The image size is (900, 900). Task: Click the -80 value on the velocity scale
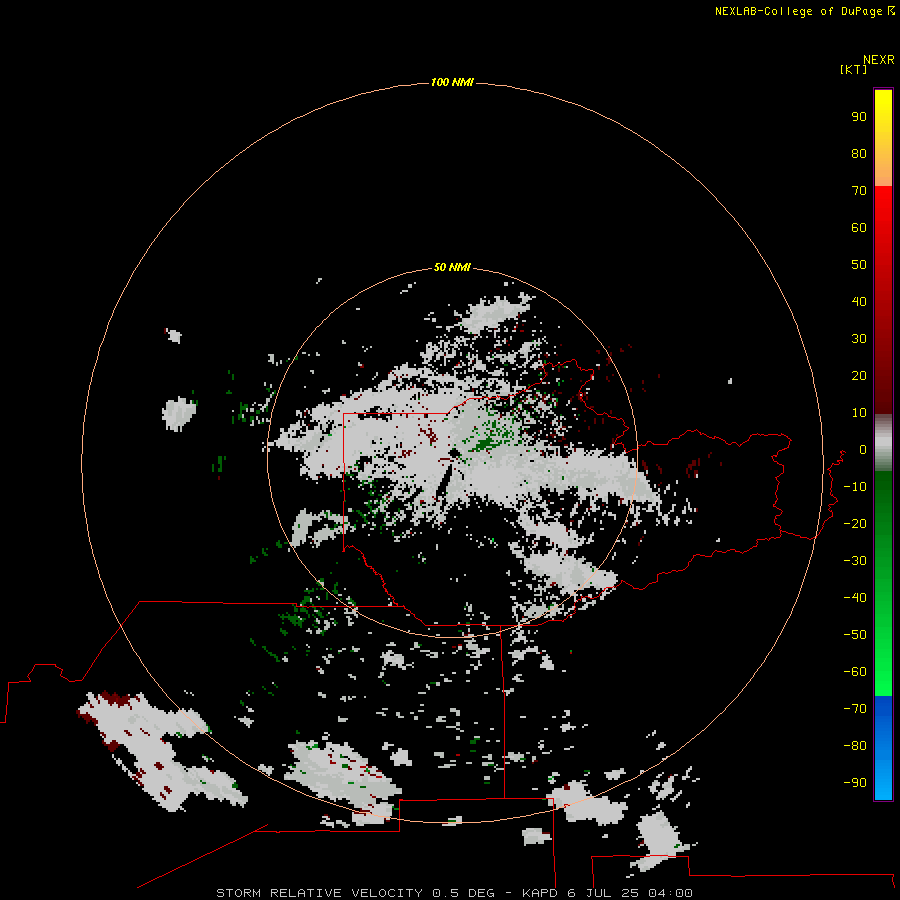[x=855, y=746]
